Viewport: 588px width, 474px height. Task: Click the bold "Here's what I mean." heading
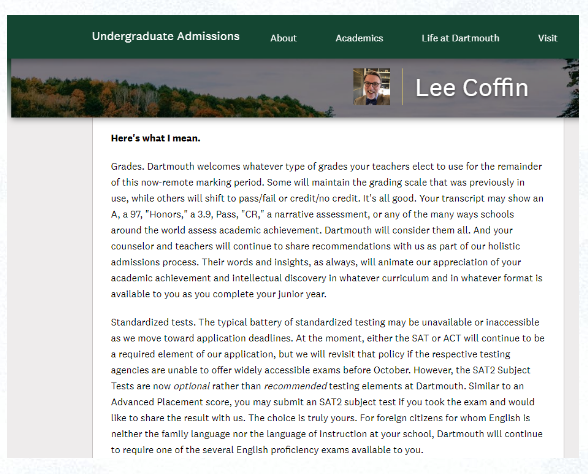pos(156,138)
